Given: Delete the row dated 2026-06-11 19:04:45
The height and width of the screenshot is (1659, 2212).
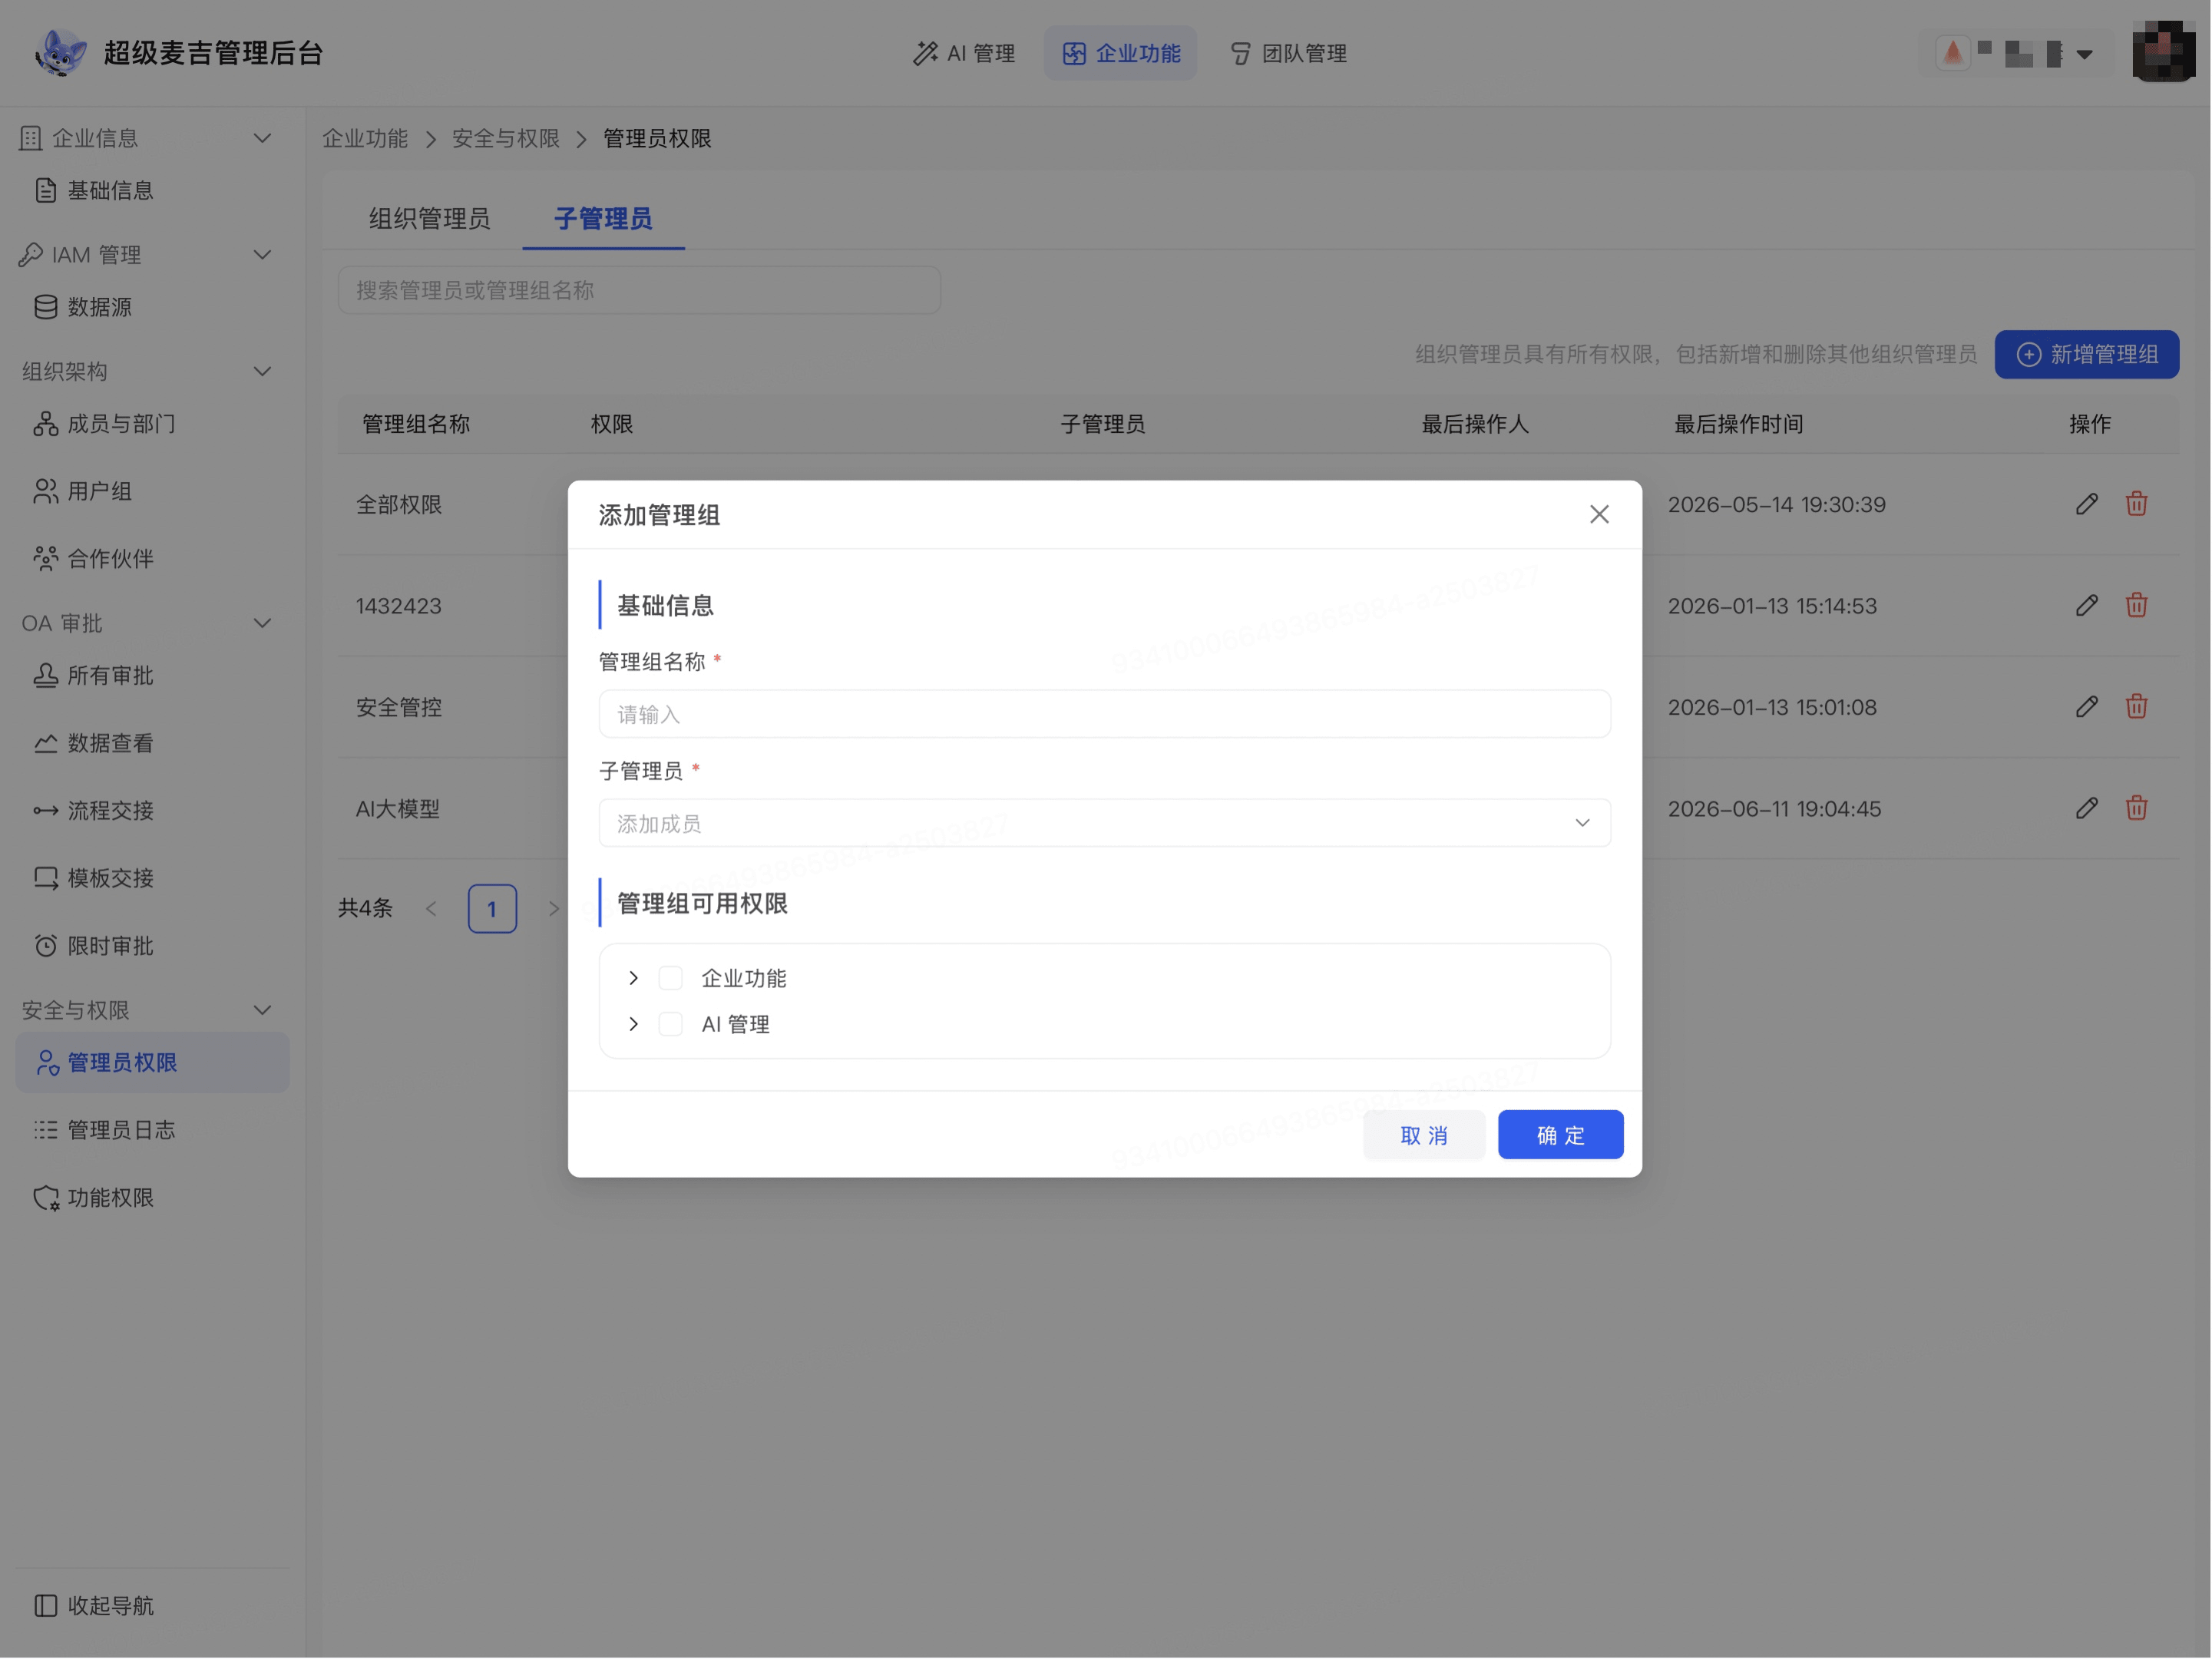Looking at the screenshot, I should click(x=2137, y=808).
